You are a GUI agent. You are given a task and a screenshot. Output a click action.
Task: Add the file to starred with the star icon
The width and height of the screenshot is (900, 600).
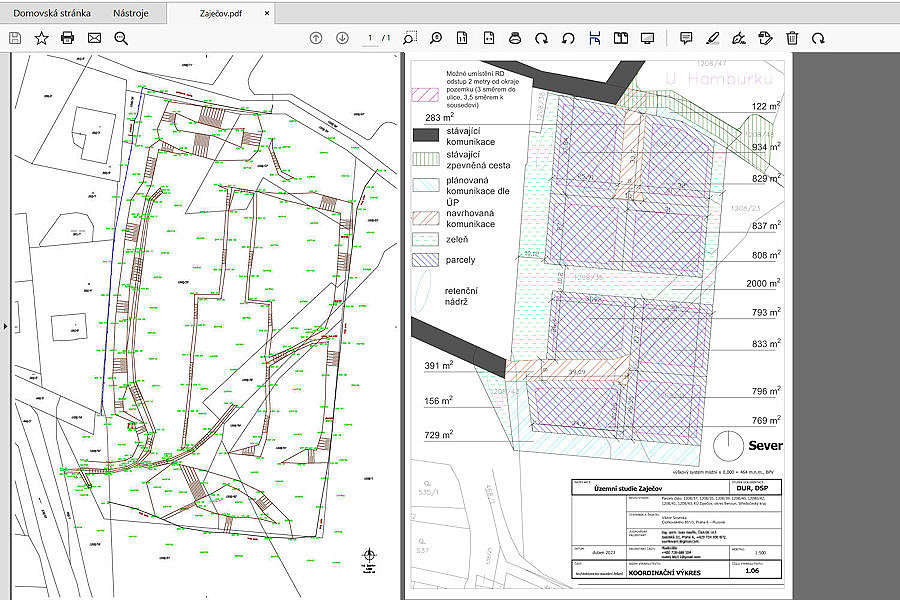(x=41, y=38)
